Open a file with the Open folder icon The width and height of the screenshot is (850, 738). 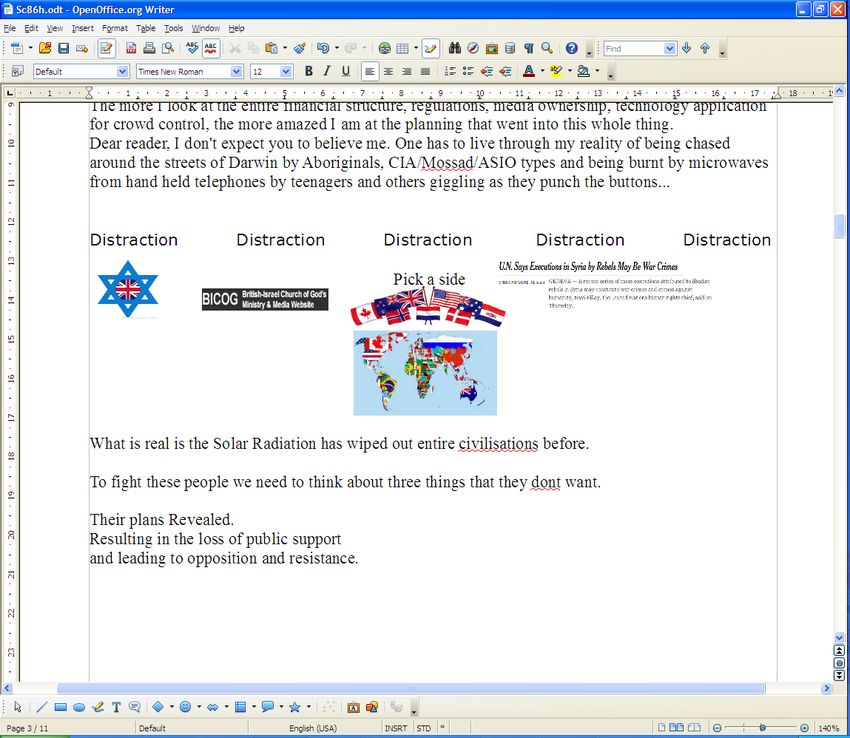(45, 48)
